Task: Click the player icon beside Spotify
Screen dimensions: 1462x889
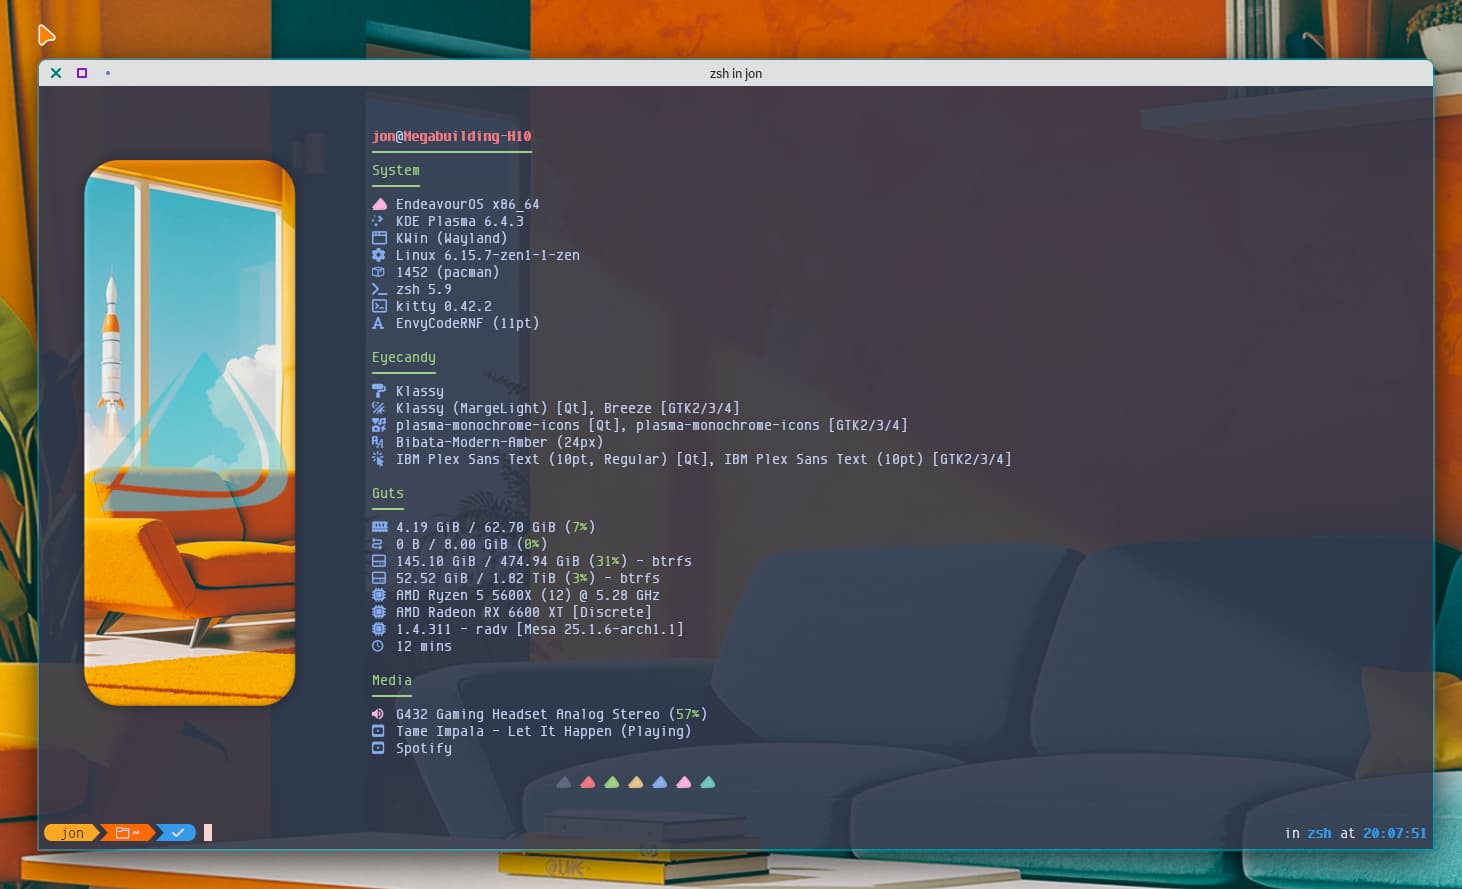Action: pos(378,748)
